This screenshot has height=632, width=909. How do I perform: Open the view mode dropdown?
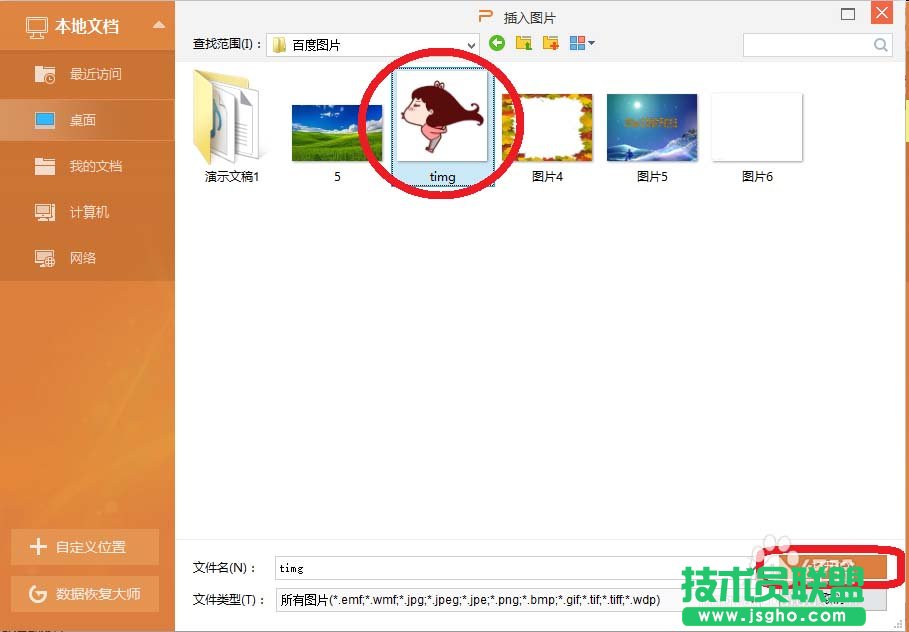(582, 43)
